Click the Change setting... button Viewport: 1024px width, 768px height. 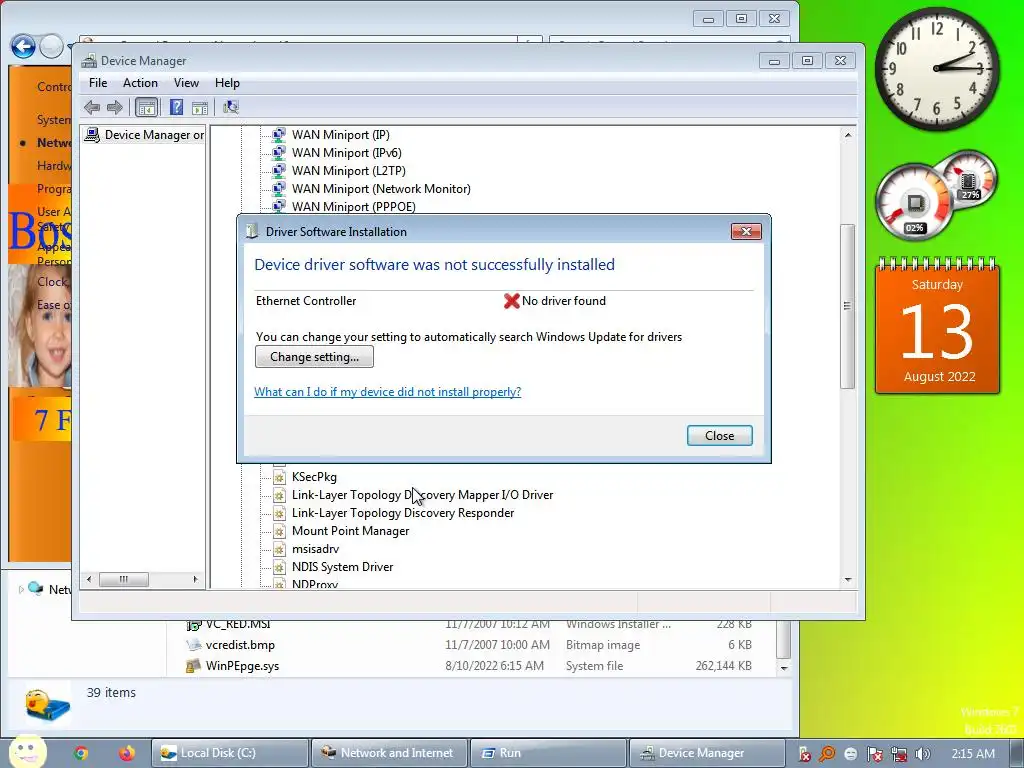314,357
